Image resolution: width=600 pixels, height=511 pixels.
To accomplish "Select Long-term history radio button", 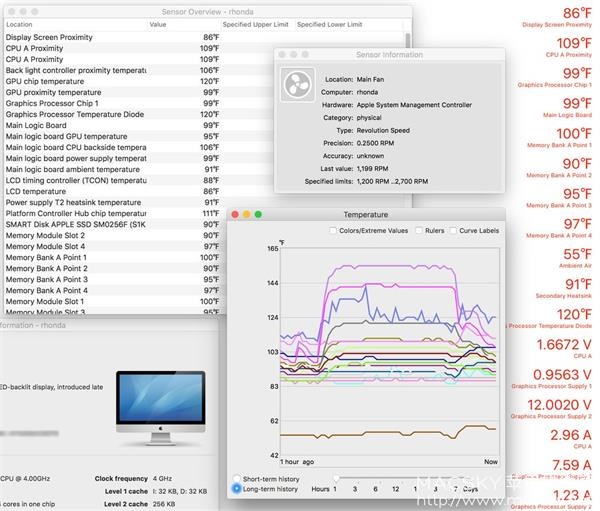I will point(236,489).
